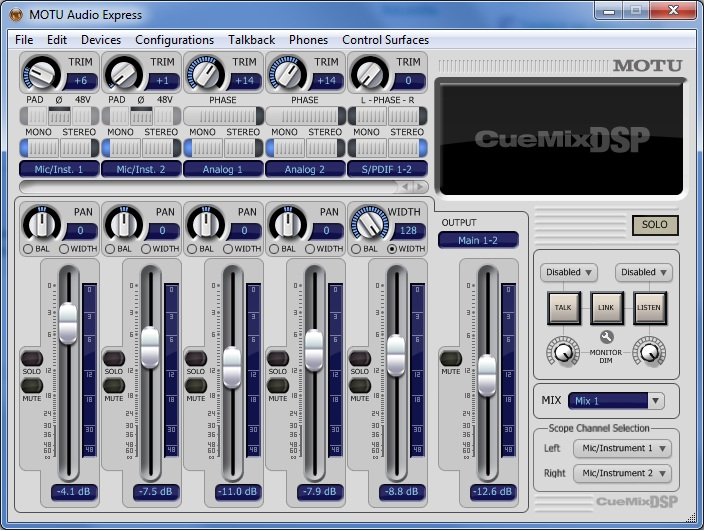Click the input channel scroll right arrow

[420, 186]
